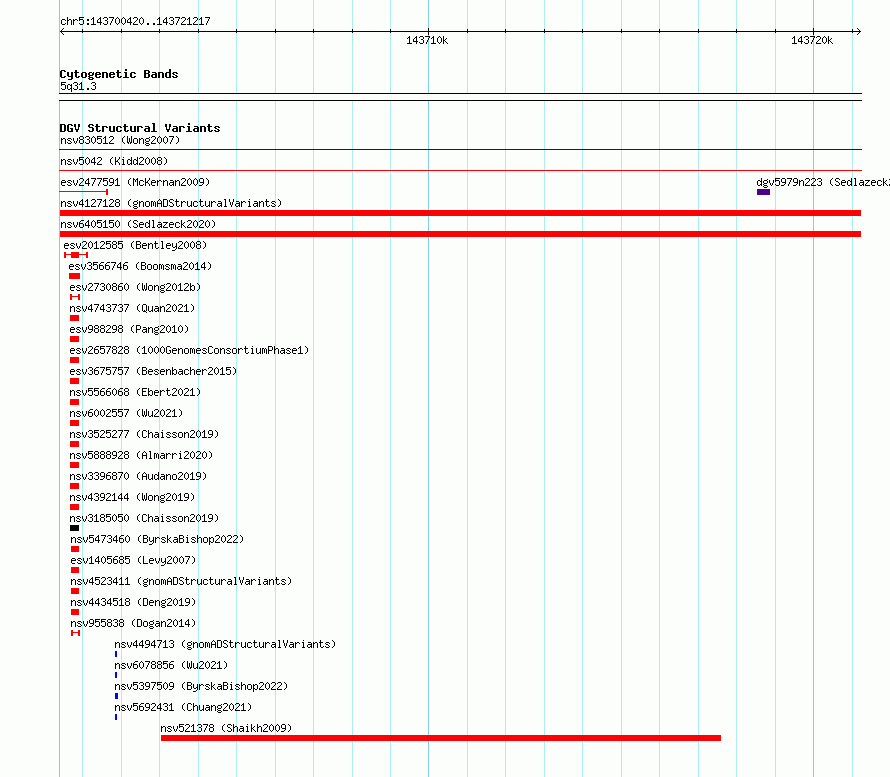The image size is (890, 777).
Task: Select the nsv6405150 (Sedlazeck2020) label
Action: [x=138, y=224]
